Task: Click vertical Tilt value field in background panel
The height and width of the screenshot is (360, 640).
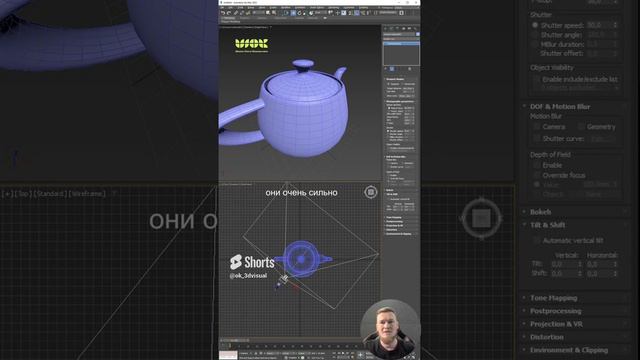Action: tap(567, 264)
